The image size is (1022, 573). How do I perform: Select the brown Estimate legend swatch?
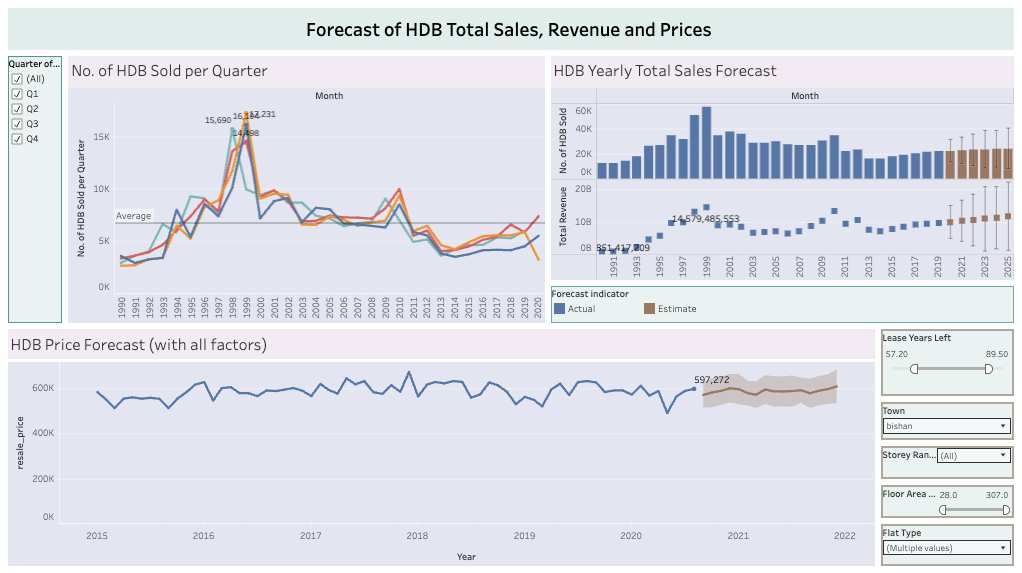(650, 309)
